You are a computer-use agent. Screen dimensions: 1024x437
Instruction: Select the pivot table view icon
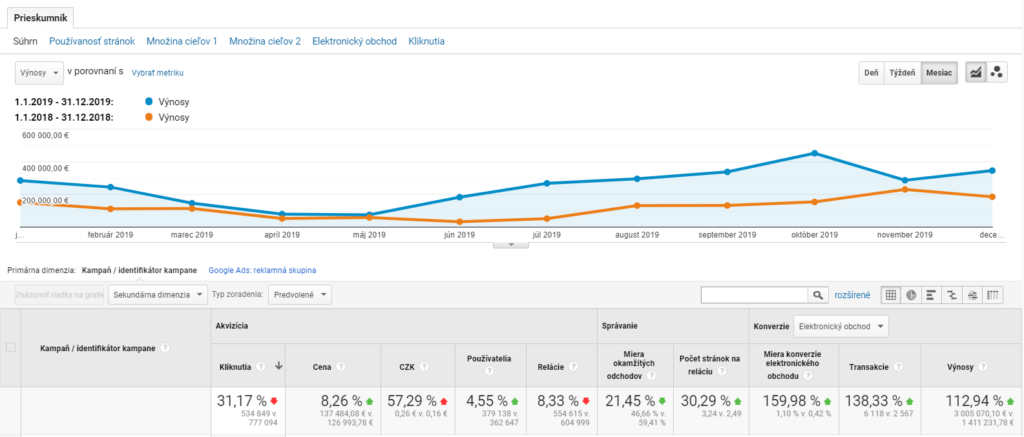pos(993,295)
